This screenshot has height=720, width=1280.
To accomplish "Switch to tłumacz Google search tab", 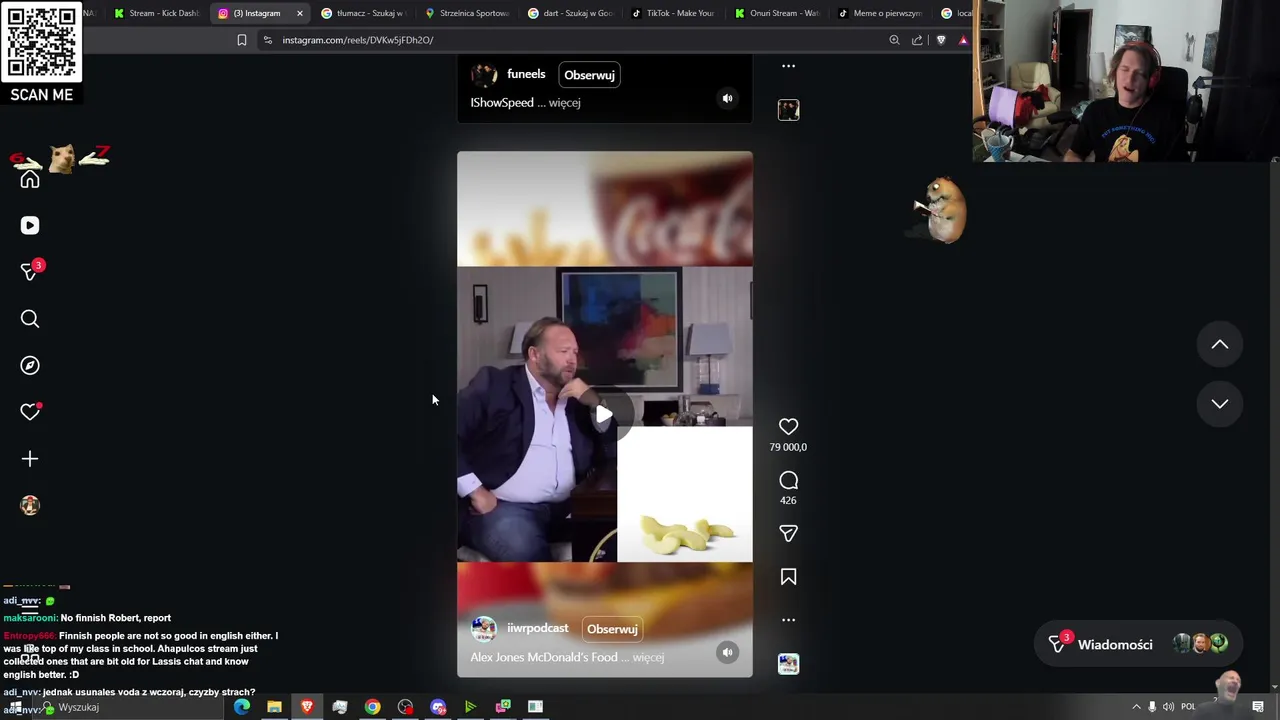I will coord(362,13).
